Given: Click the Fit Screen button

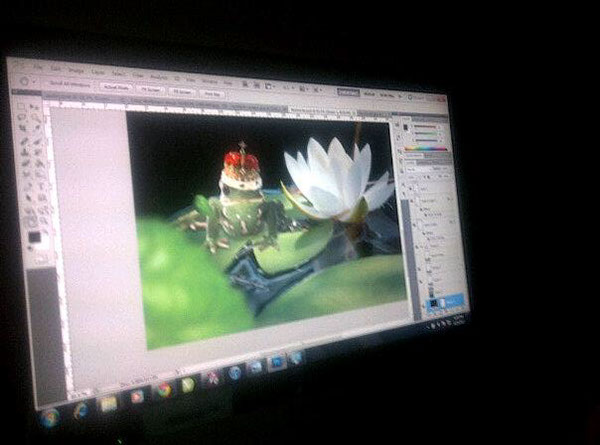Looking at the screenshot, I should [150, 90].
